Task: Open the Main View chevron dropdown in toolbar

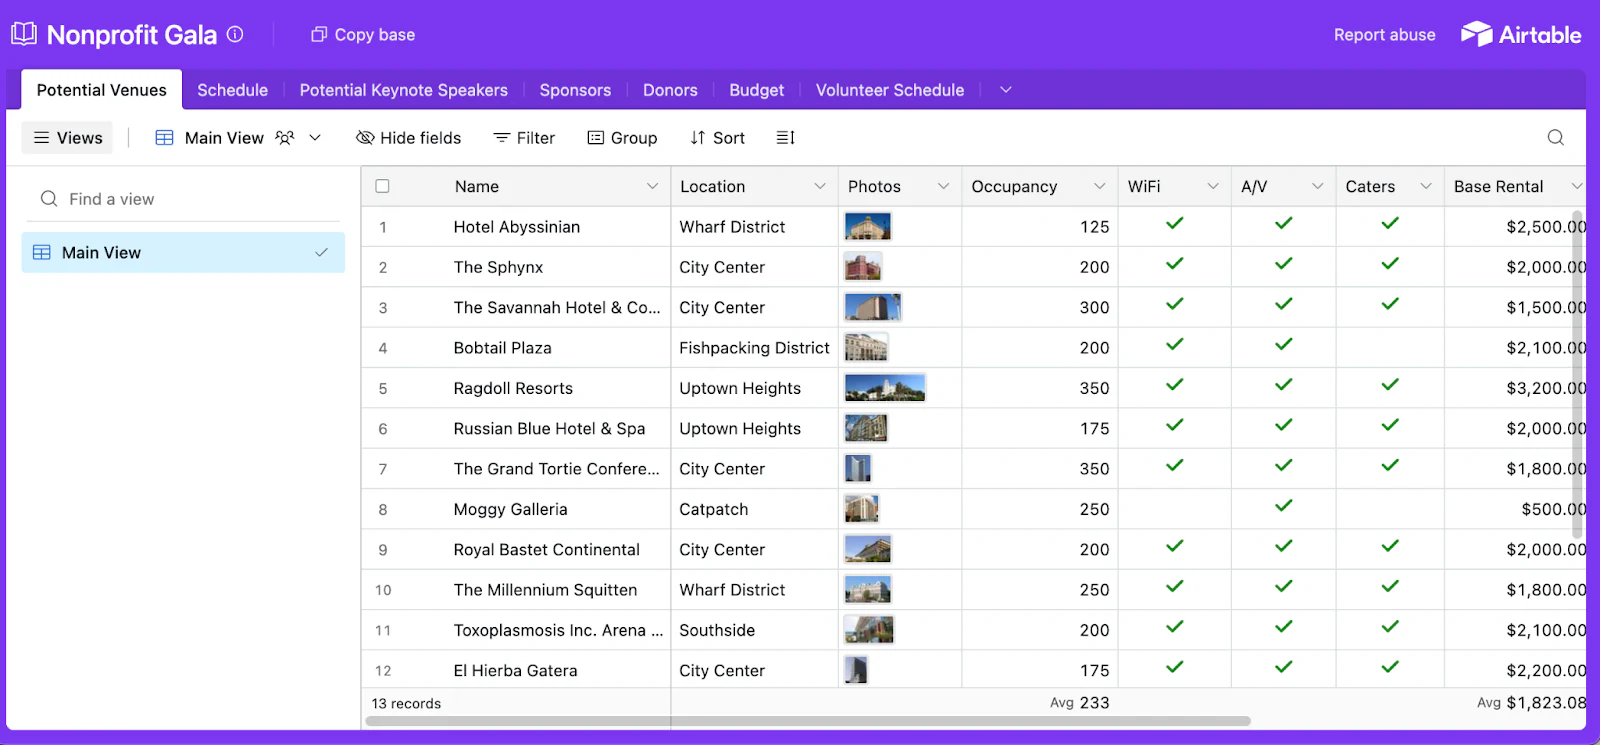Action: [315, 138]
